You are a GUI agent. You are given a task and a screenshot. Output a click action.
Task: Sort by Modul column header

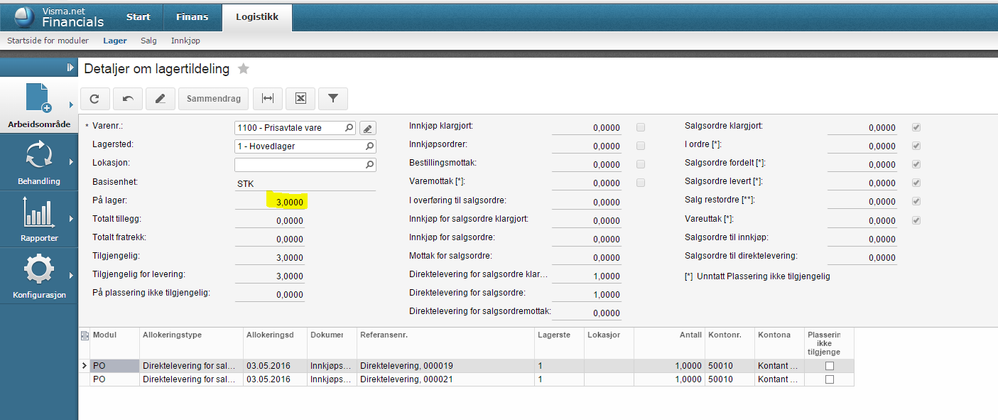[x=115, y=343]
